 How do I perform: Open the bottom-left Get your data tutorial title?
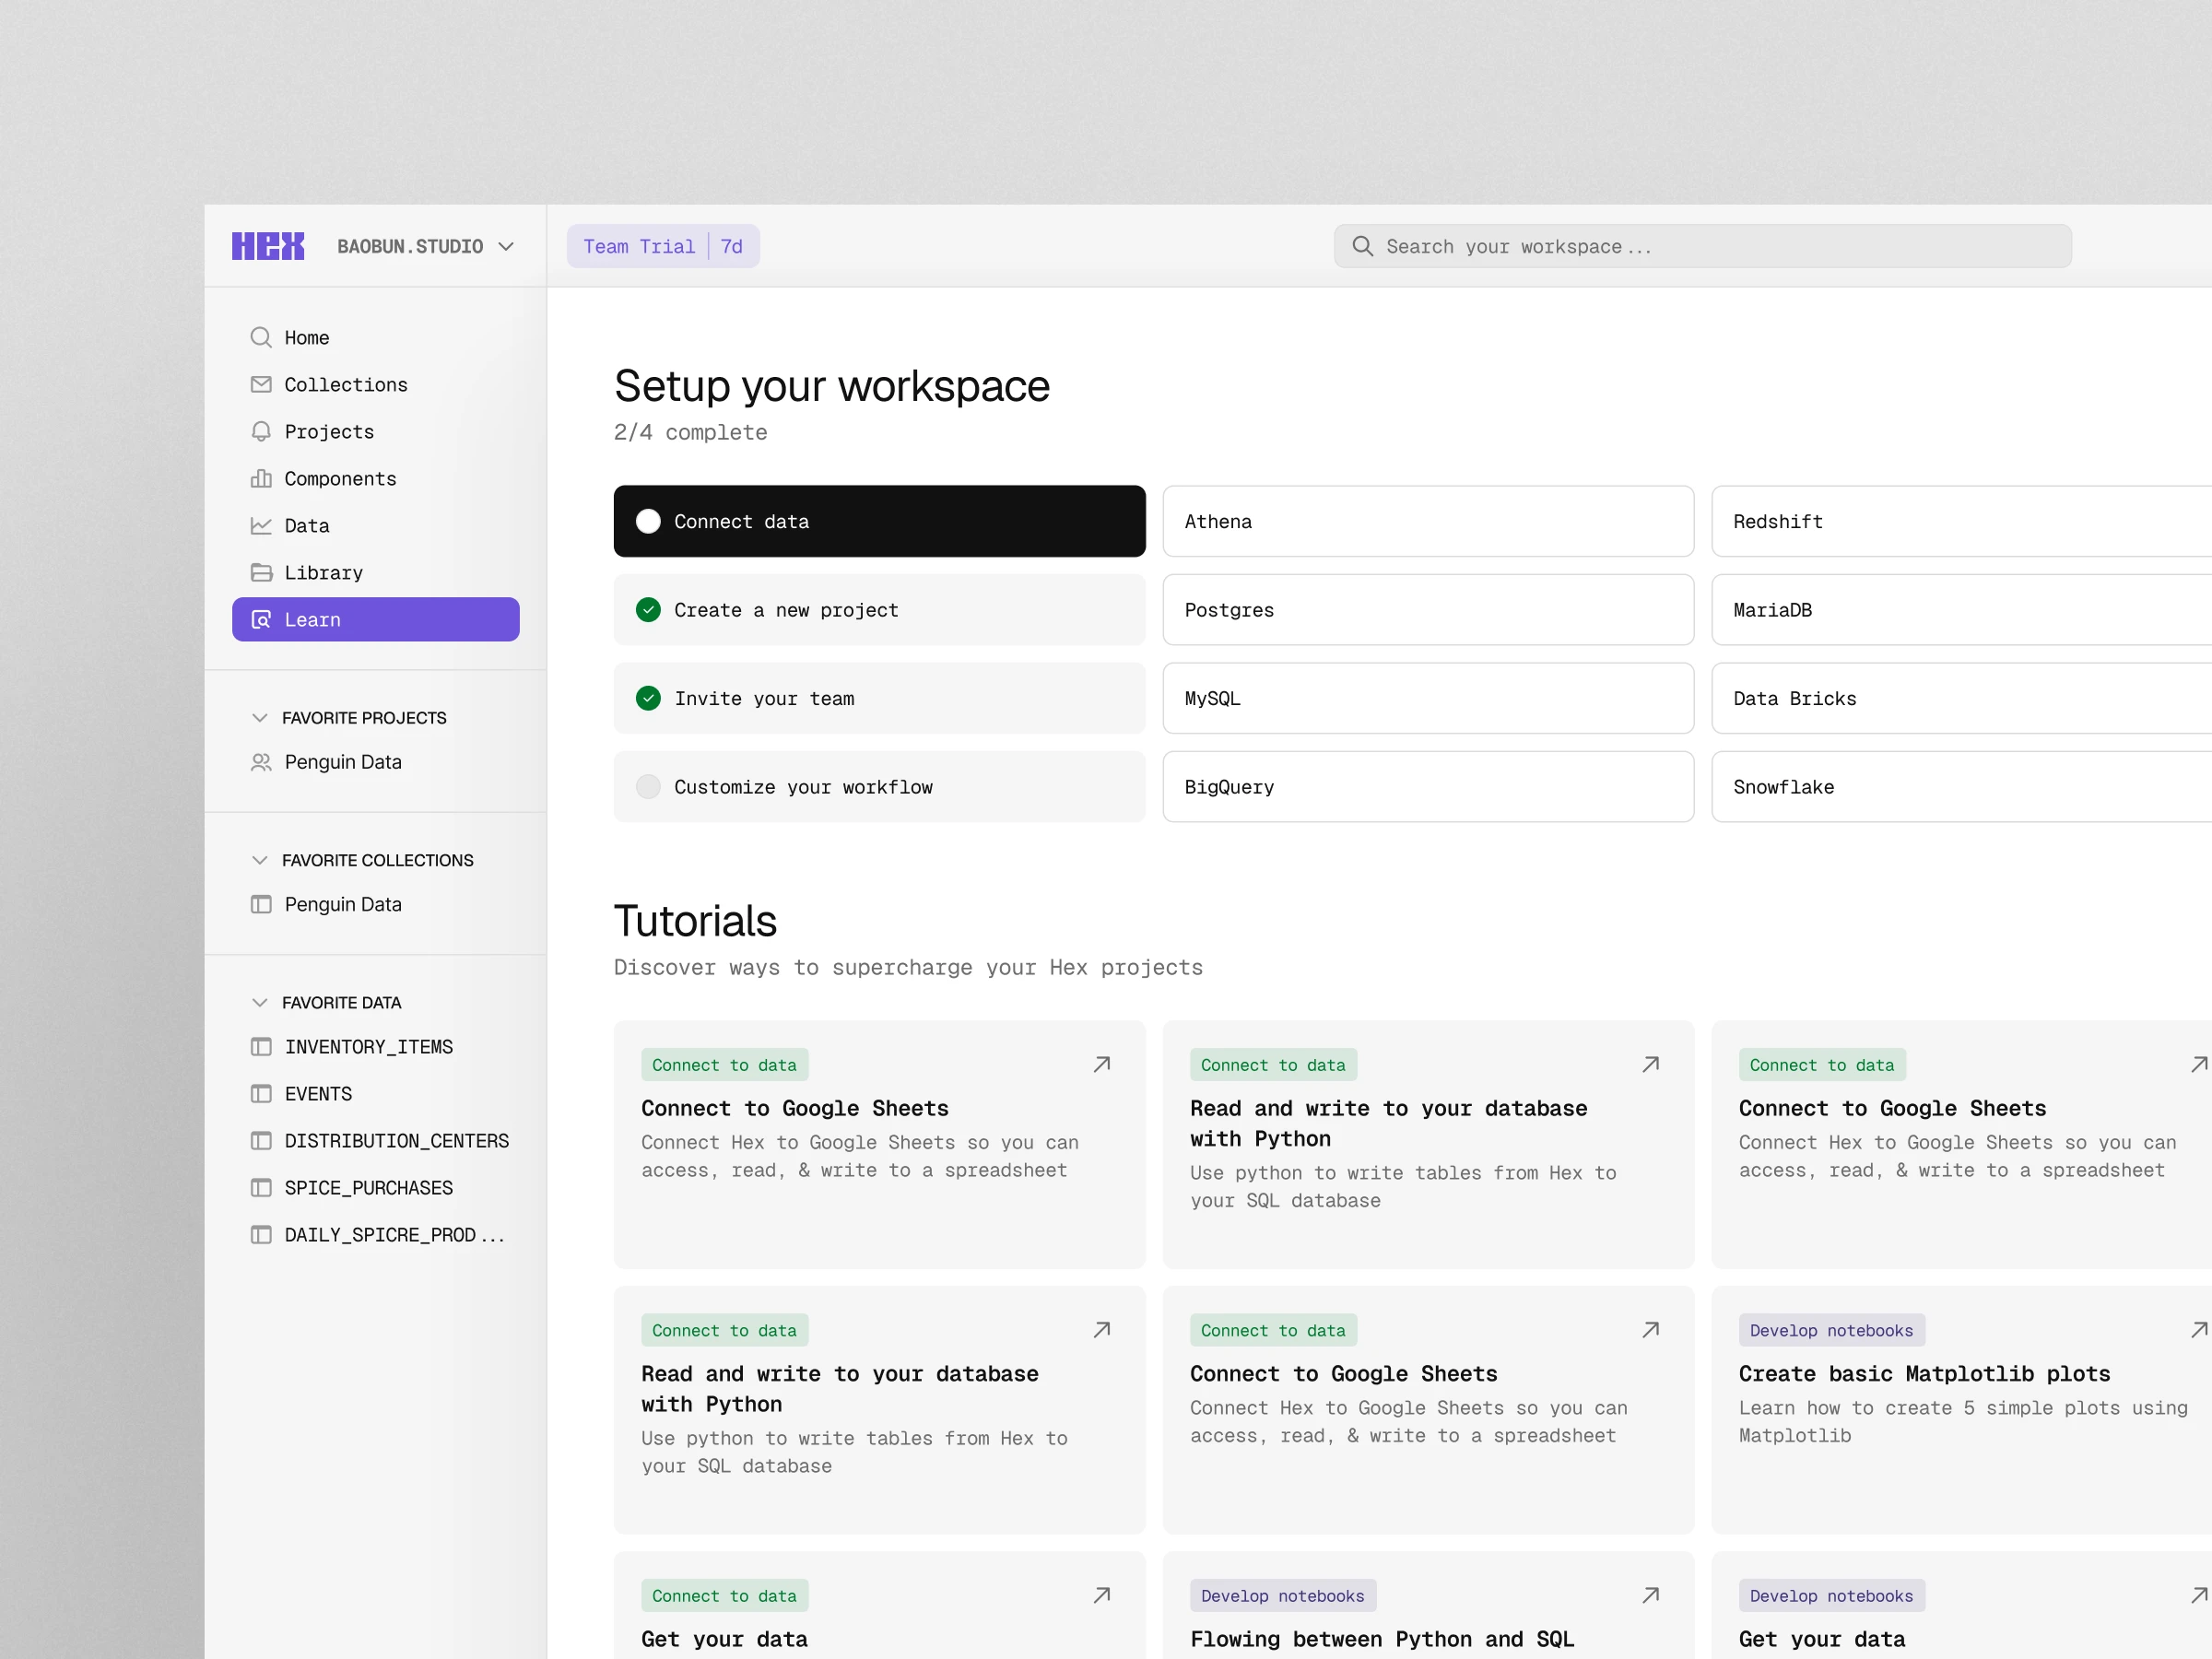[725, 1640]
